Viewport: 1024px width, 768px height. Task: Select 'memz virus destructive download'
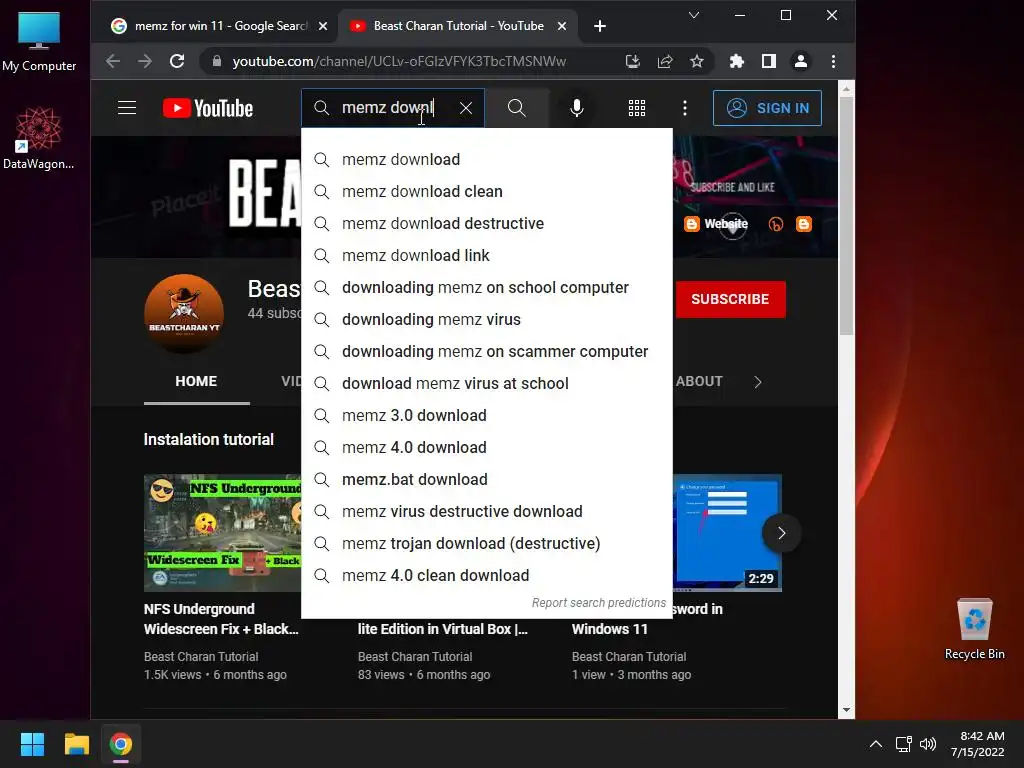coord(487,511)
